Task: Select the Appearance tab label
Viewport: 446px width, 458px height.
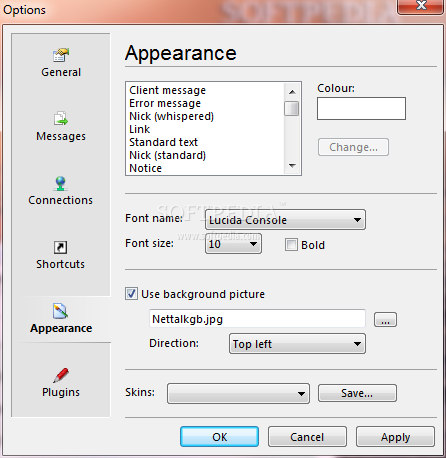Action: point(61,328)
